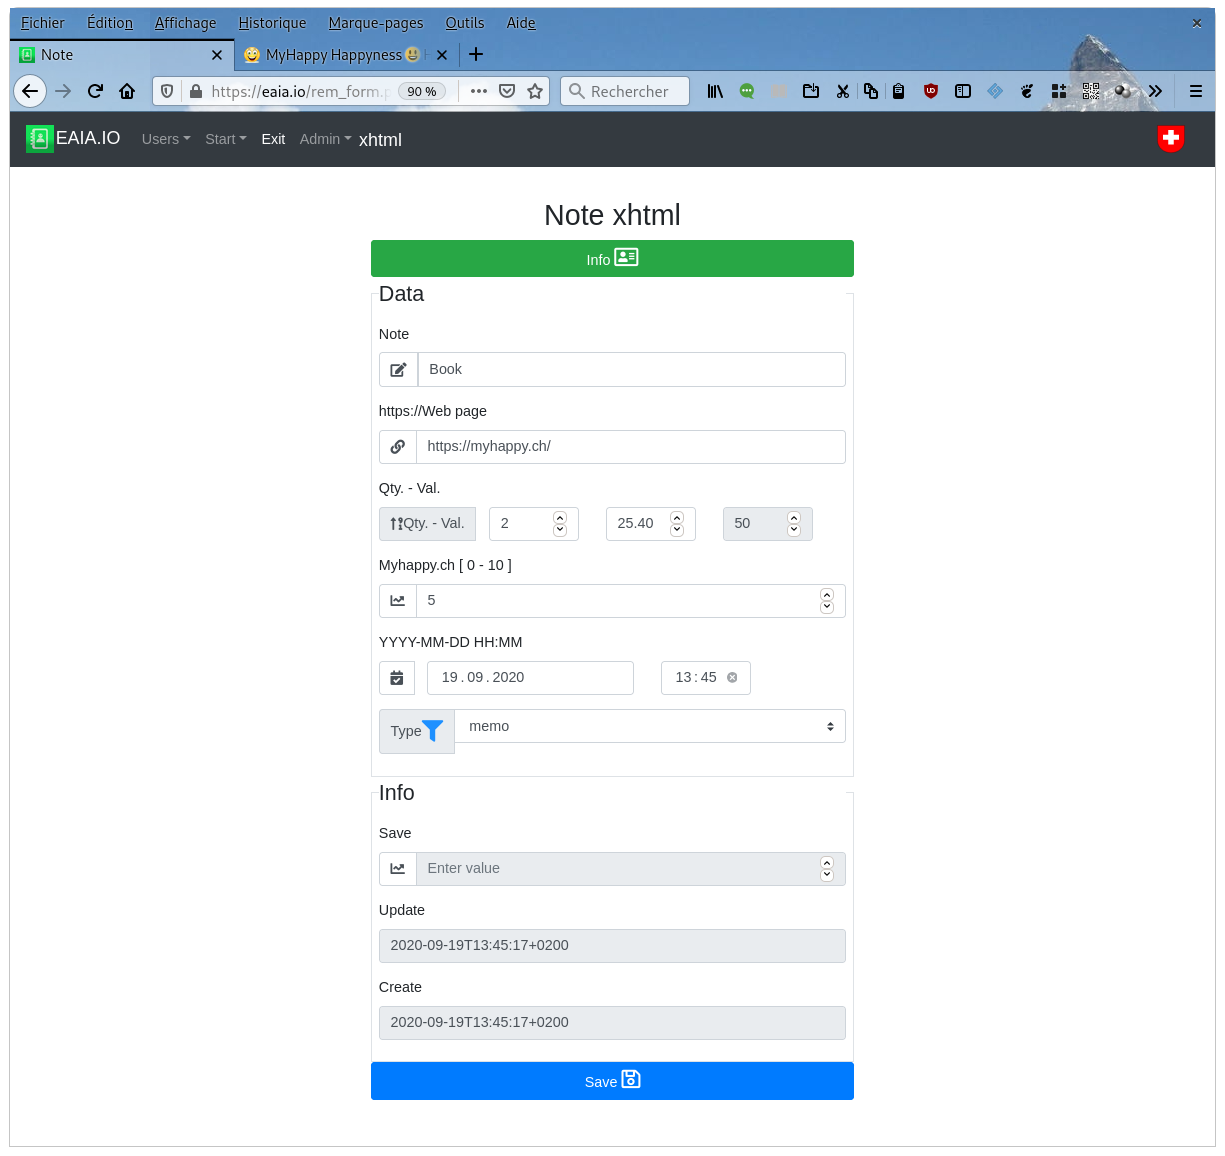Click the green Info button
This screenshot has height=1156, width=1225.
point(612,259)
